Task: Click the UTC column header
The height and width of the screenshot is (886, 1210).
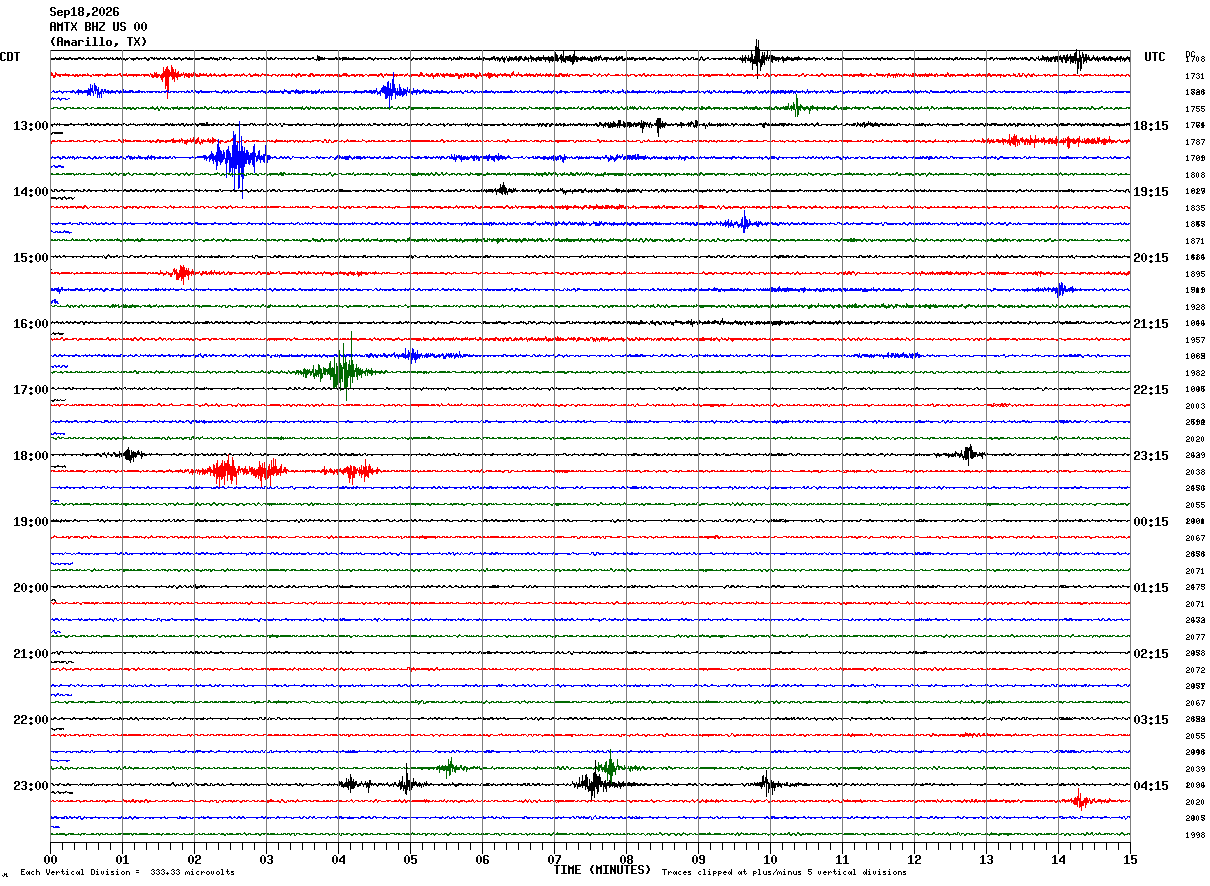Action: point(1155,57)
